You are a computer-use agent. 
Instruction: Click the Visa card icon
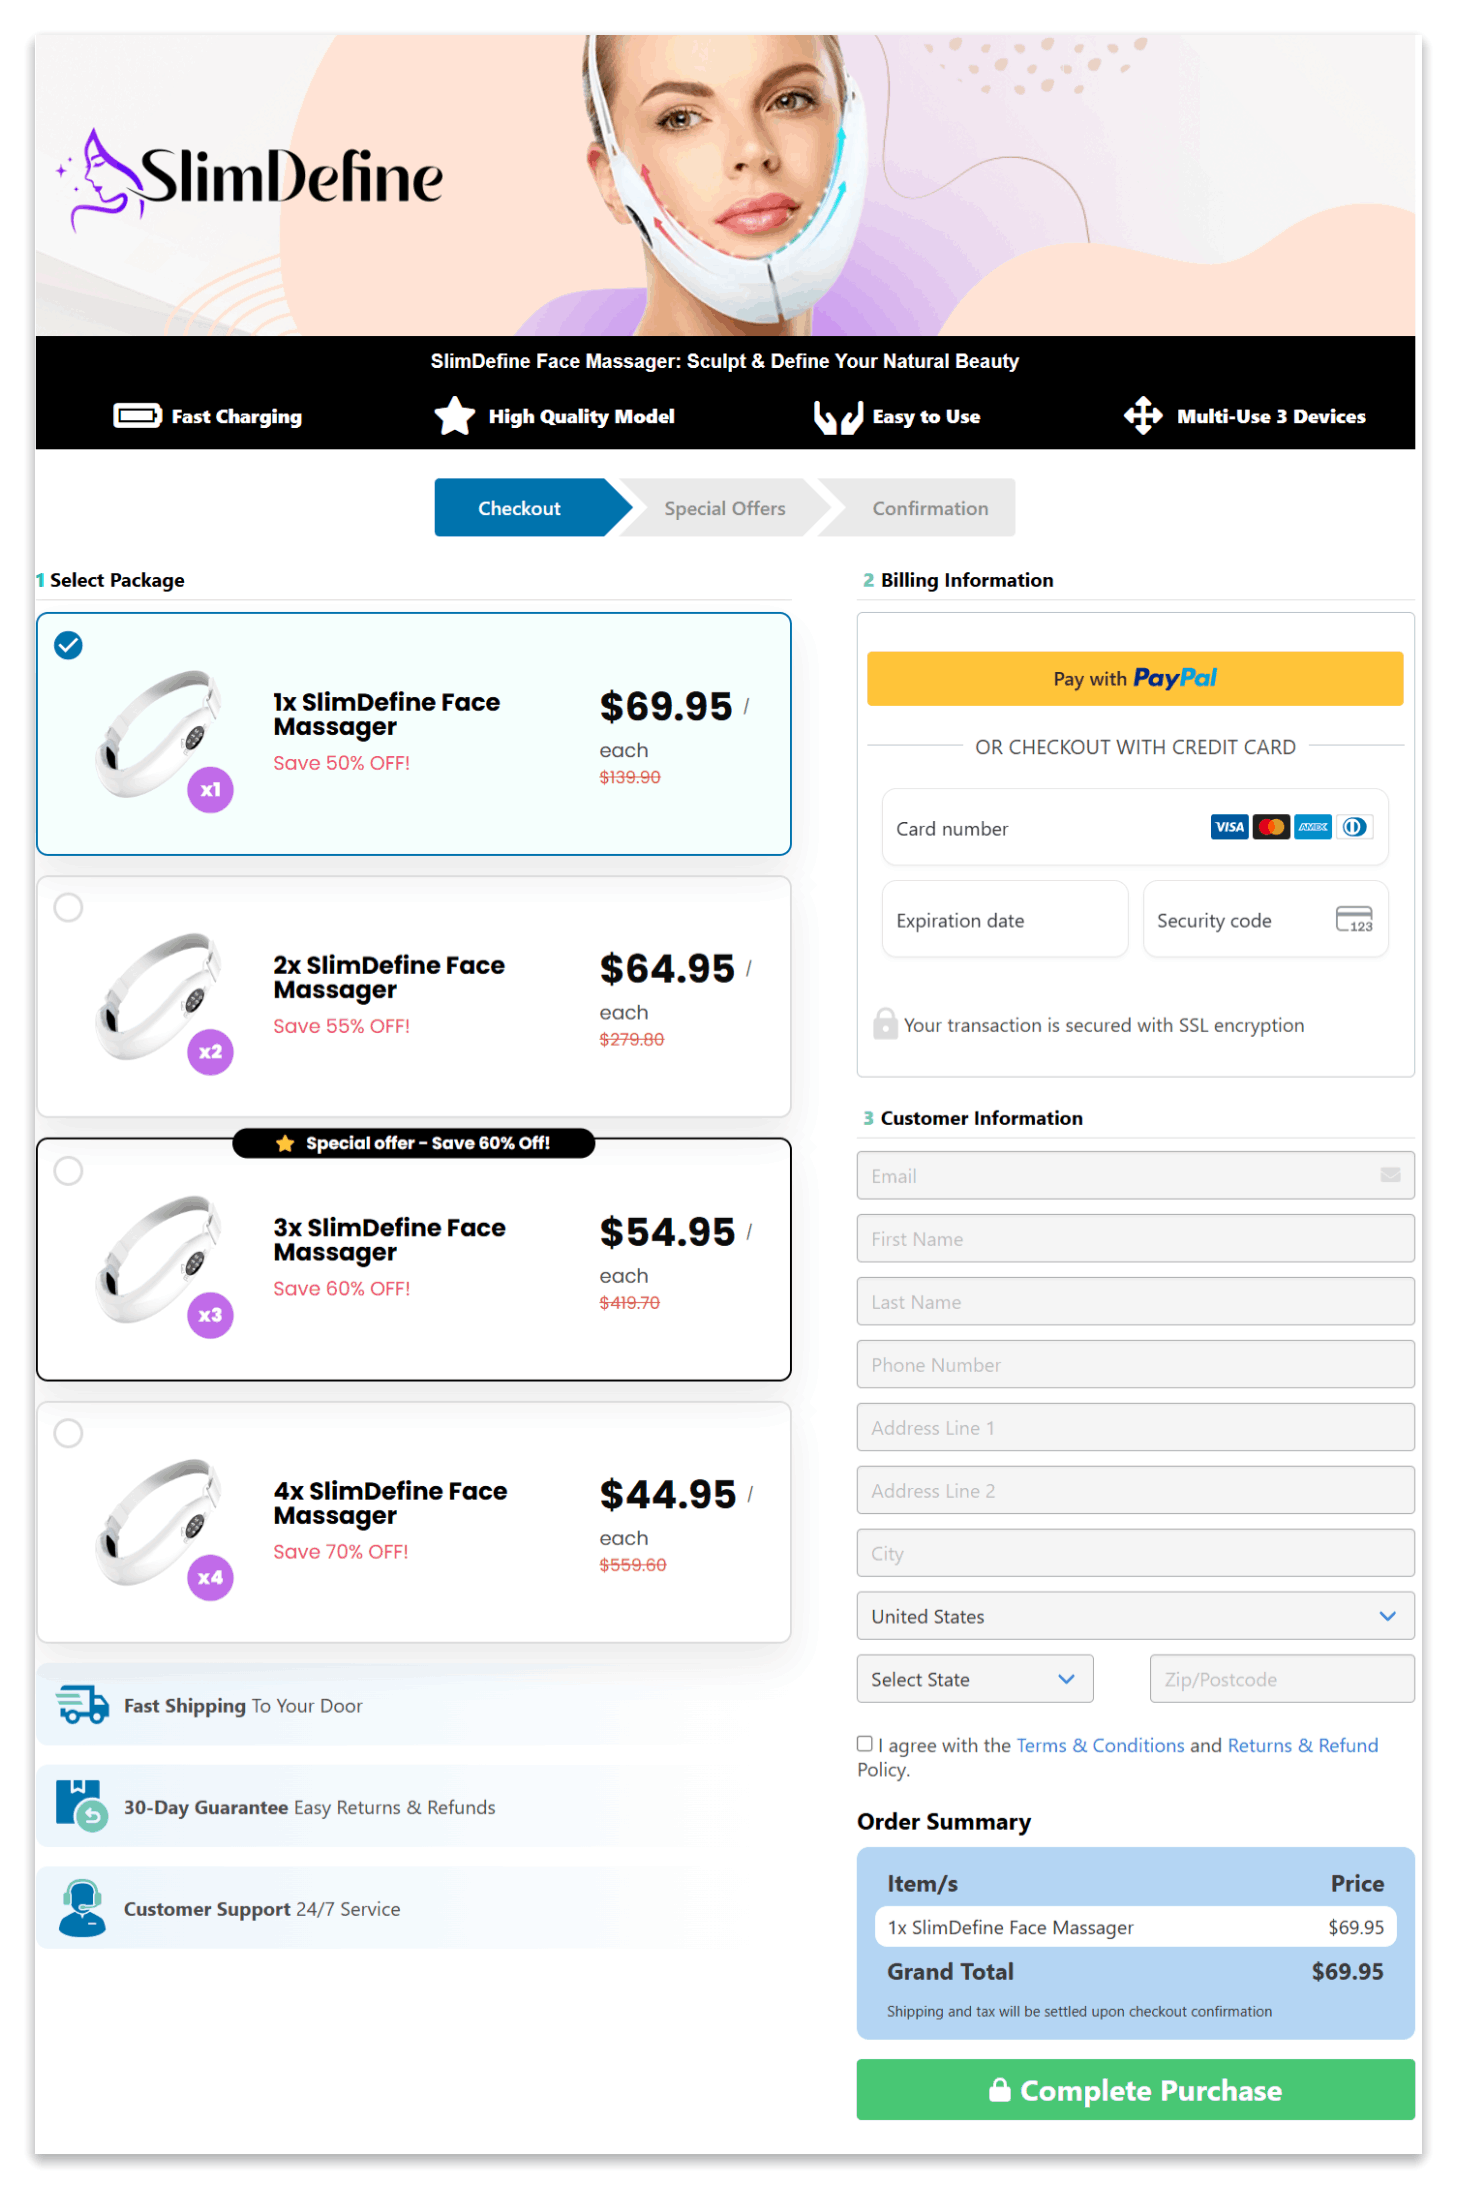pos(1228,827)
